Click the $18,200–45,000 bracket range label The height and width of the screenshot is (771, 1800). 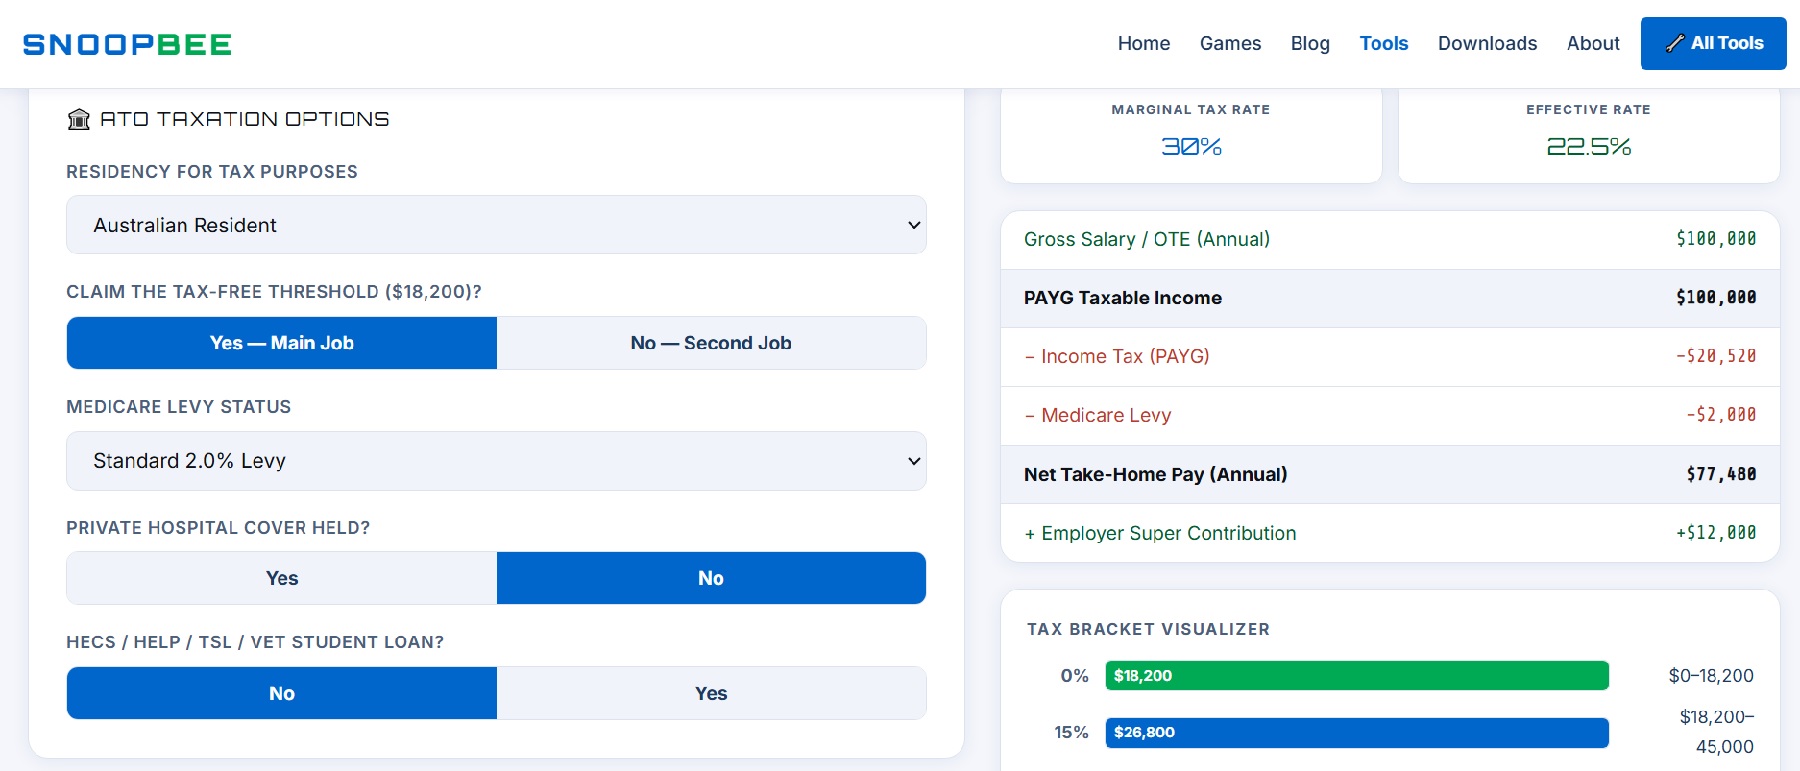(1717, 732)
